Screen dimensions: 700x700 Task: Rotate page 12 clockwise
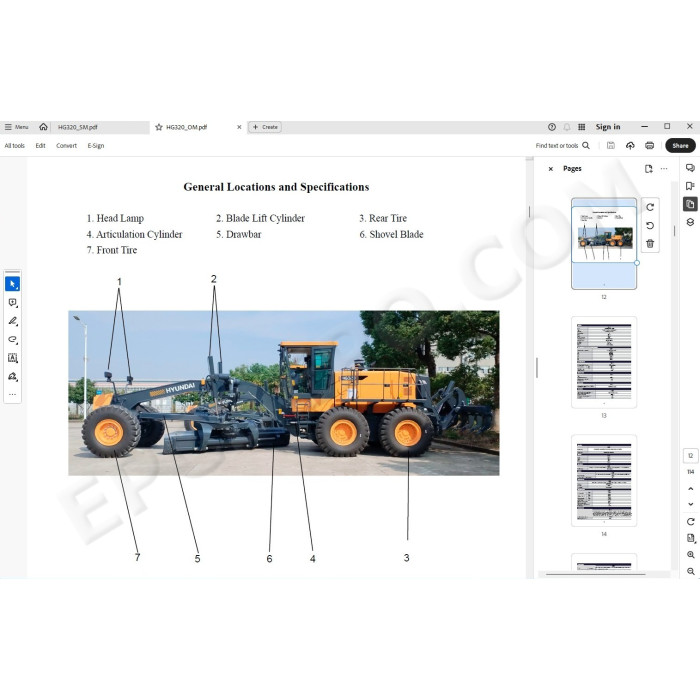click(x=650, y=207)
